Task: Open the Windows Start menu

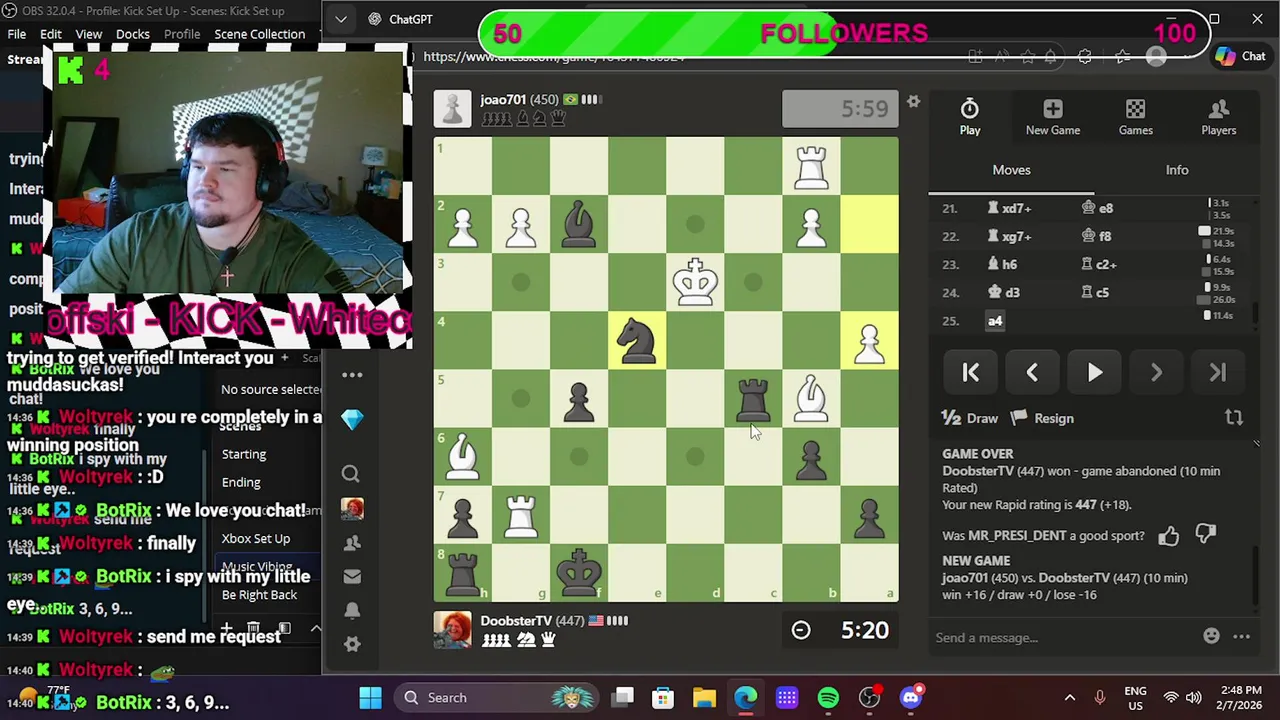Action: tap(370, 698)
